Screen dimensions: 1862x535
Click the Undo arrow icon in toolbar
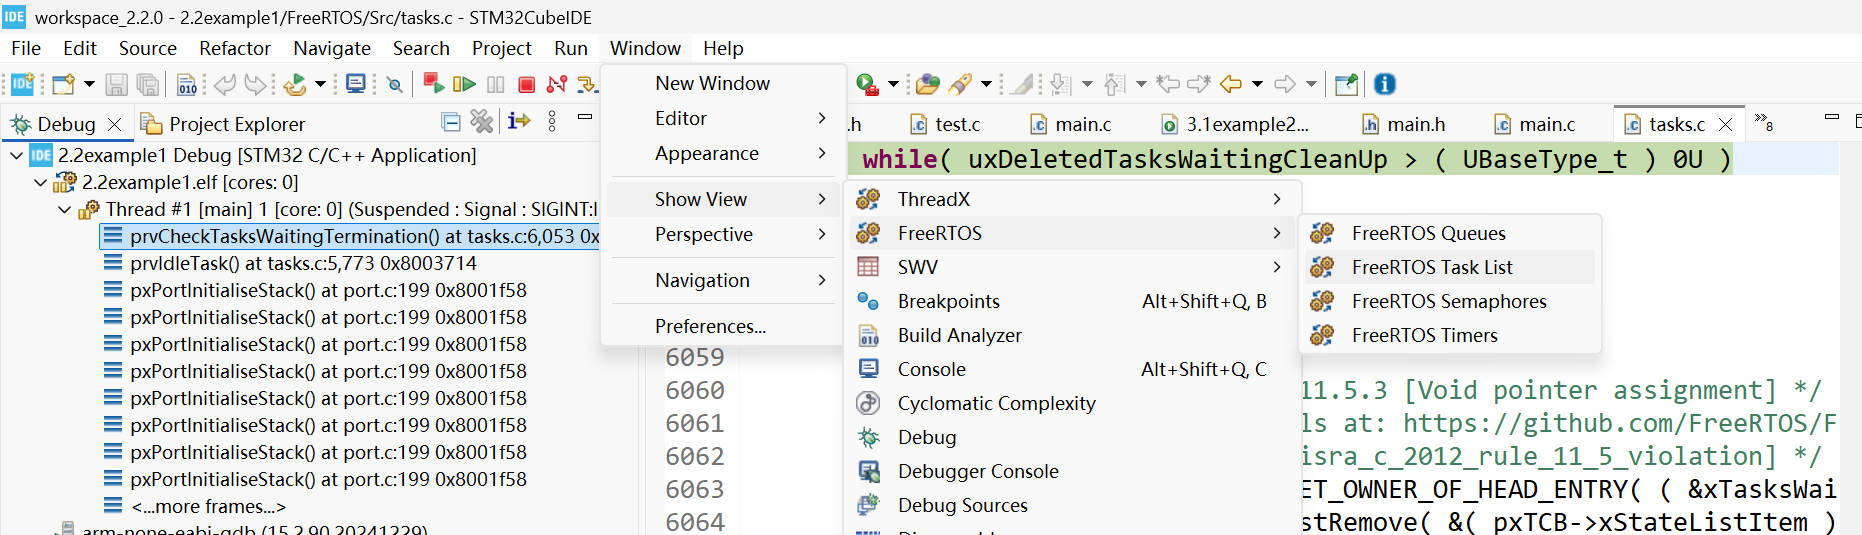point(225,85)
